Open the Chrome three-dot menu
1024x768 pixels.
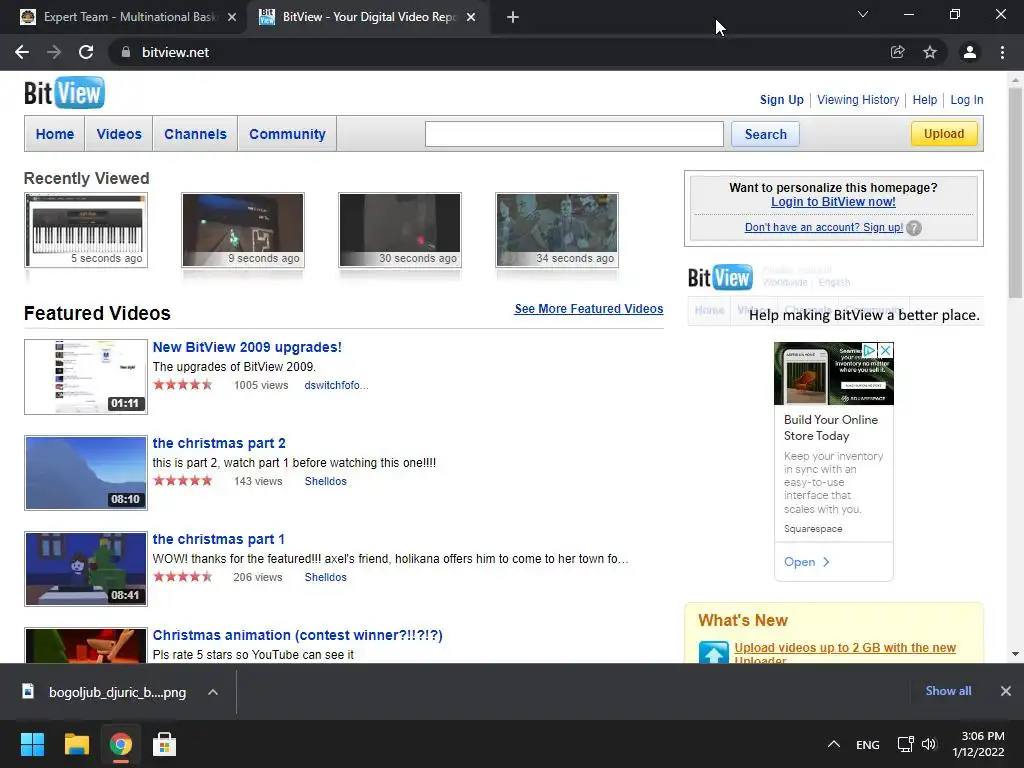(x=1002, y=52)
